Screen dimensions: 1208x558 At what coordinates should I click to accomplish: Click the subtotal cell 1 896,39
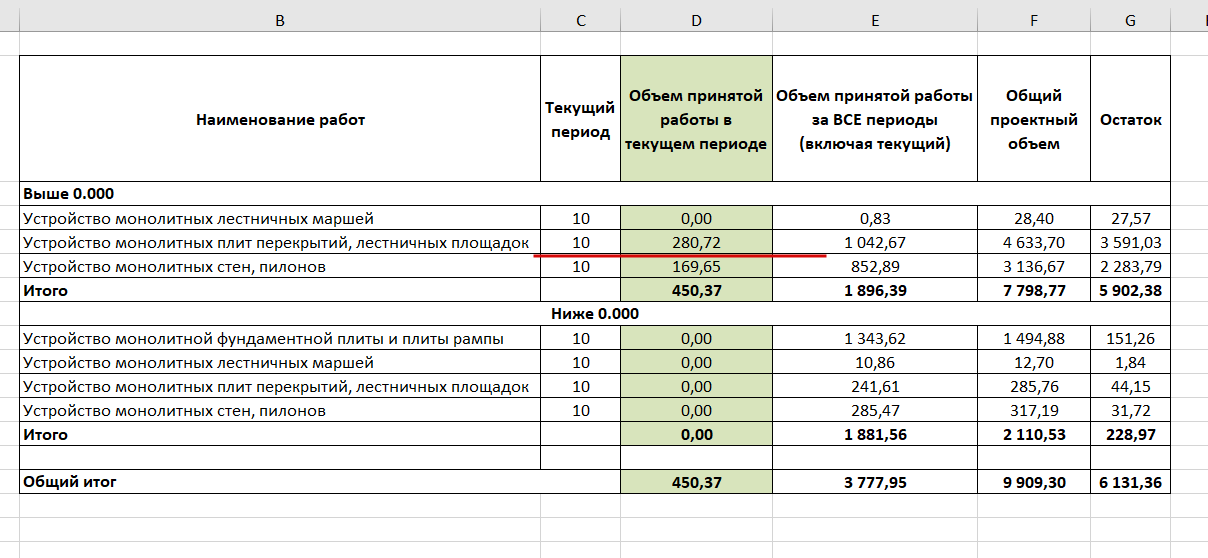point(875,291)
